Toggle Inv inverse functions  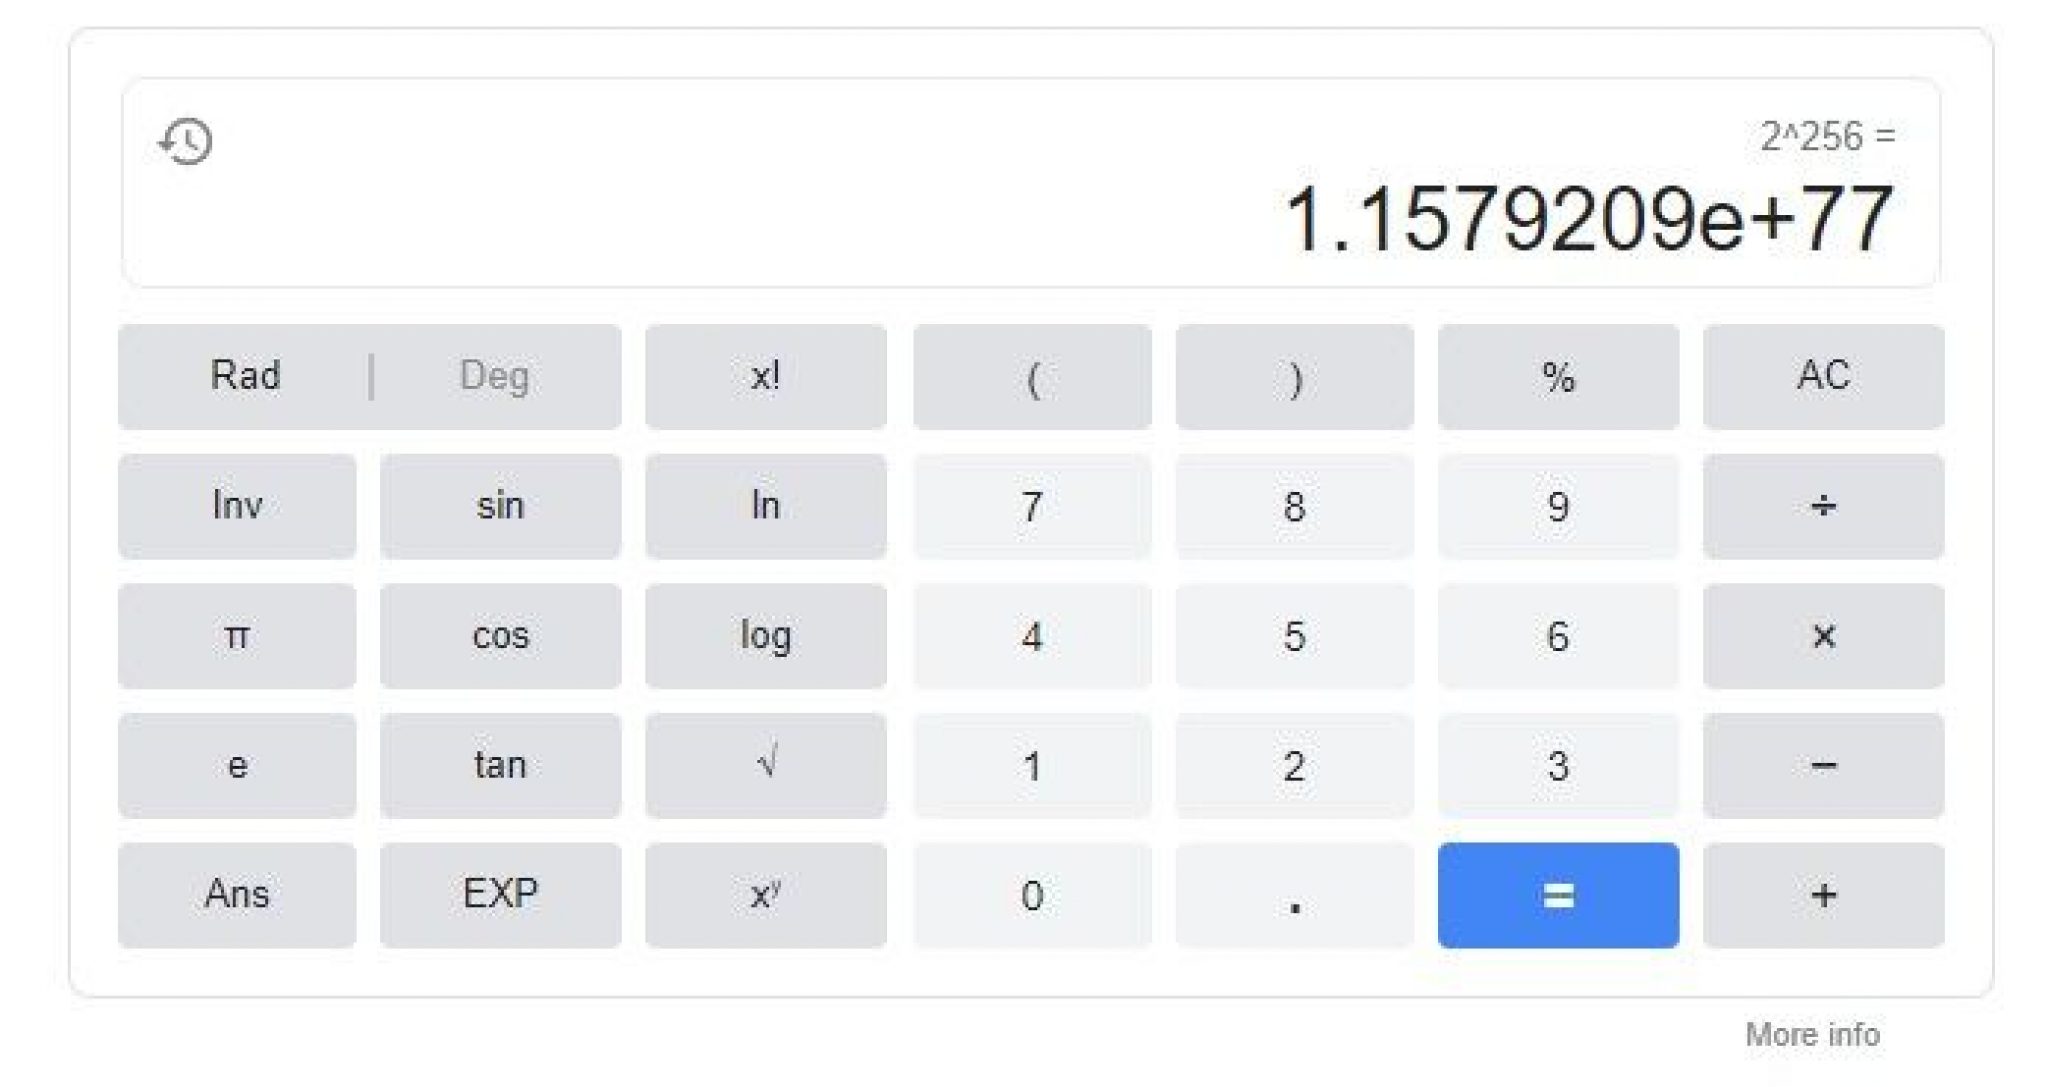click(237, 506)
